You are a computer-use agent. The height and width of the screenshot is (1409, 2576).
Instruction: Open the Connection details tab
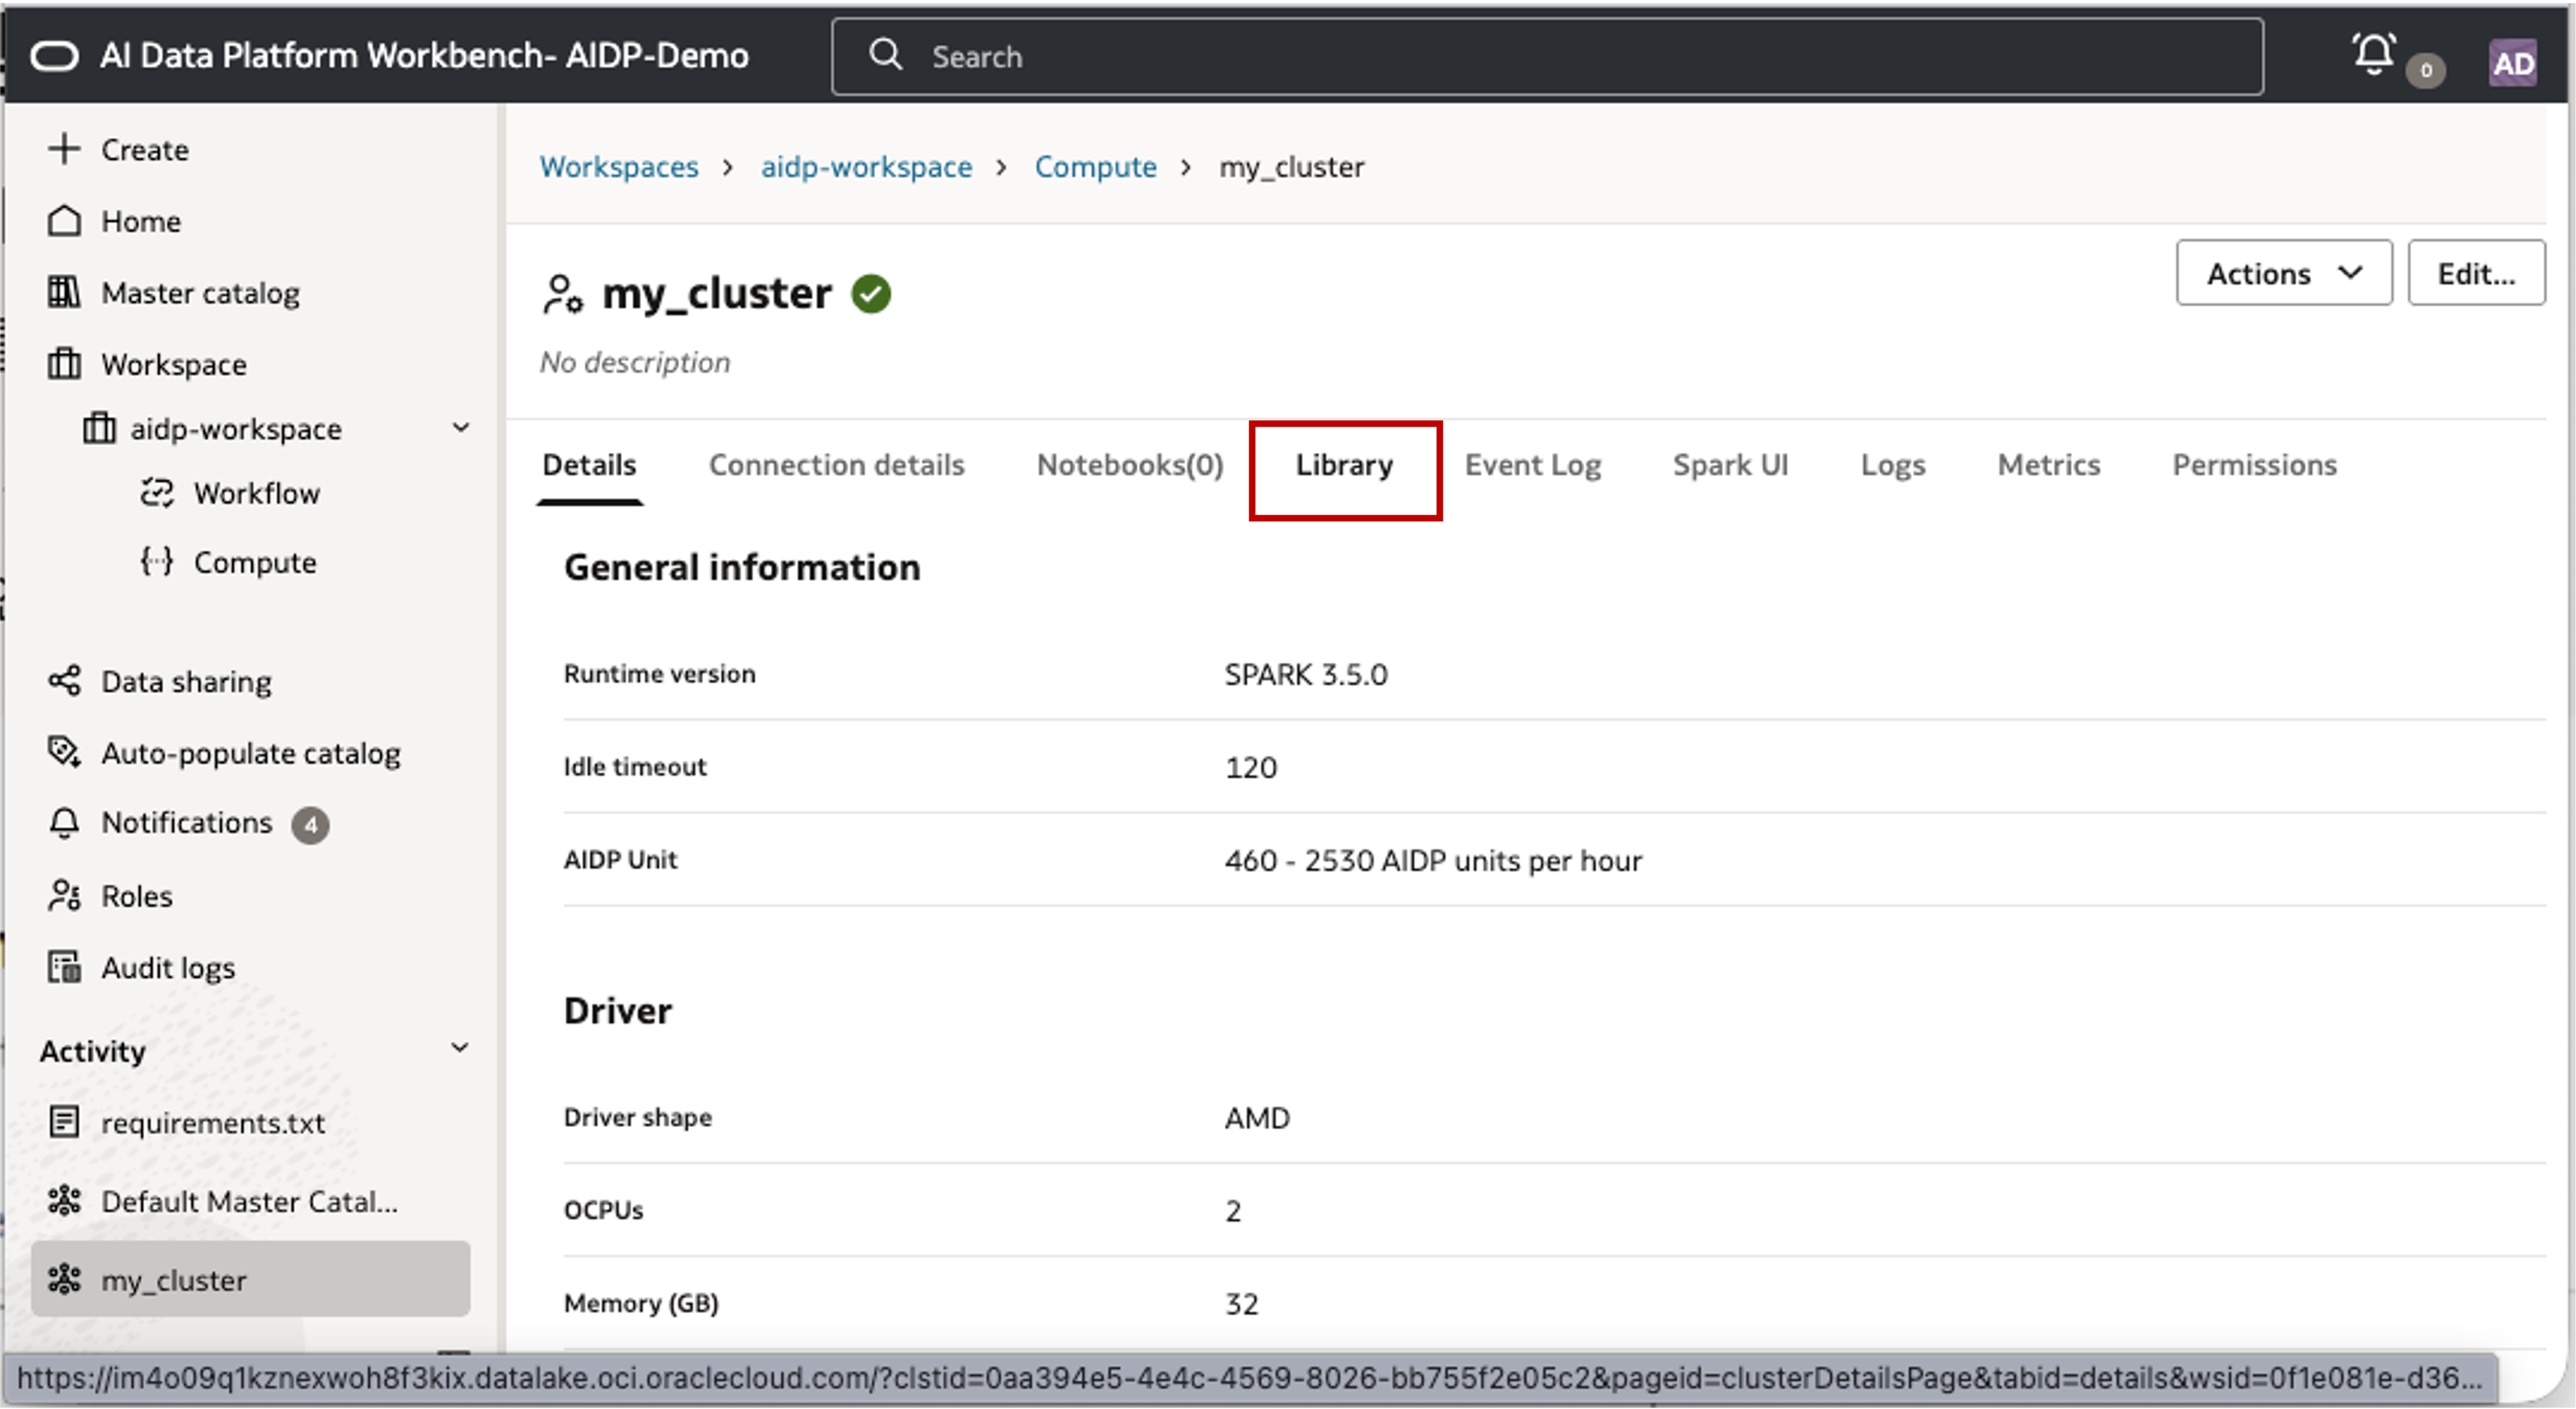tap(836, 465)
